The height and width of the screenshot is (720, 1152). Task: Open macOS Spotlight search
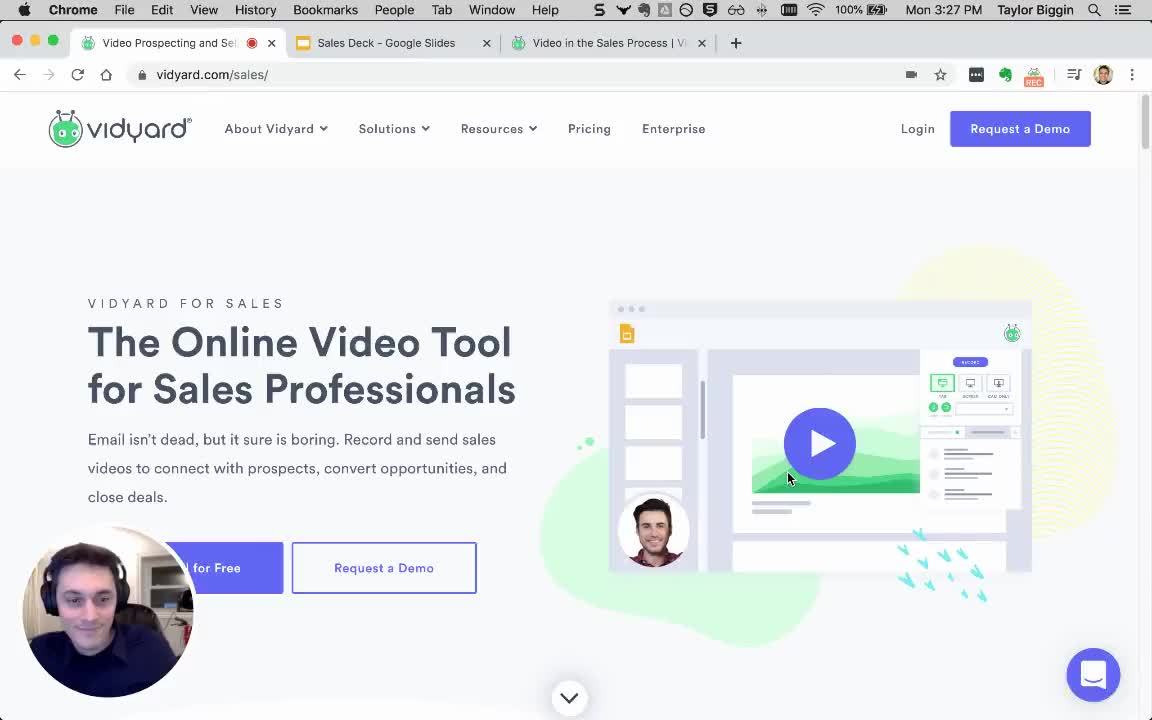click(x=1094, y=10)
